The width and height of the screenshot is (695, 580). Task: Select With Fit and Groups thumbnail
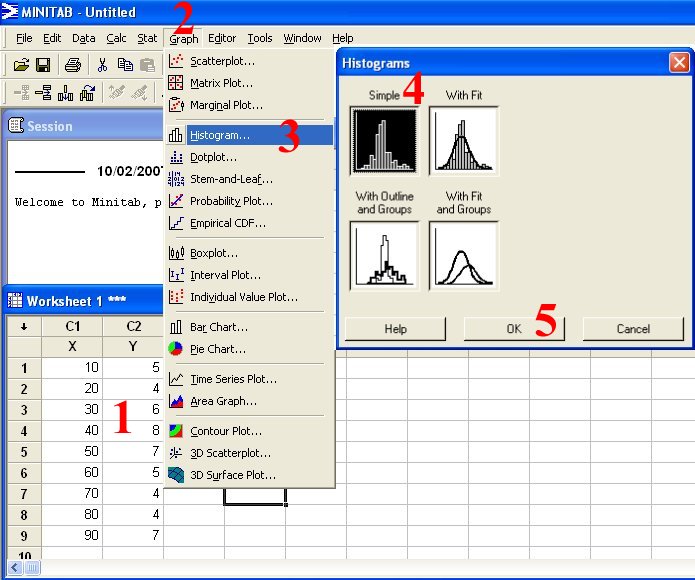click(464, 256)
